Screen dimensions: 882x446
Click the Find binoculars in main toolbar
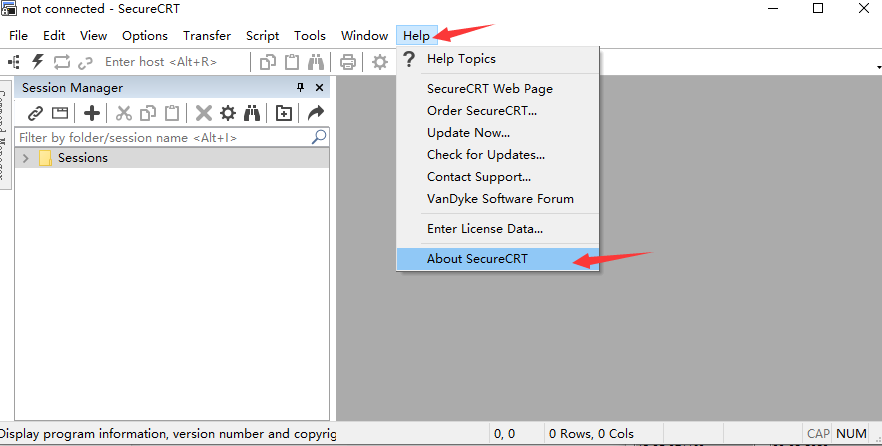tap(316, 62)
